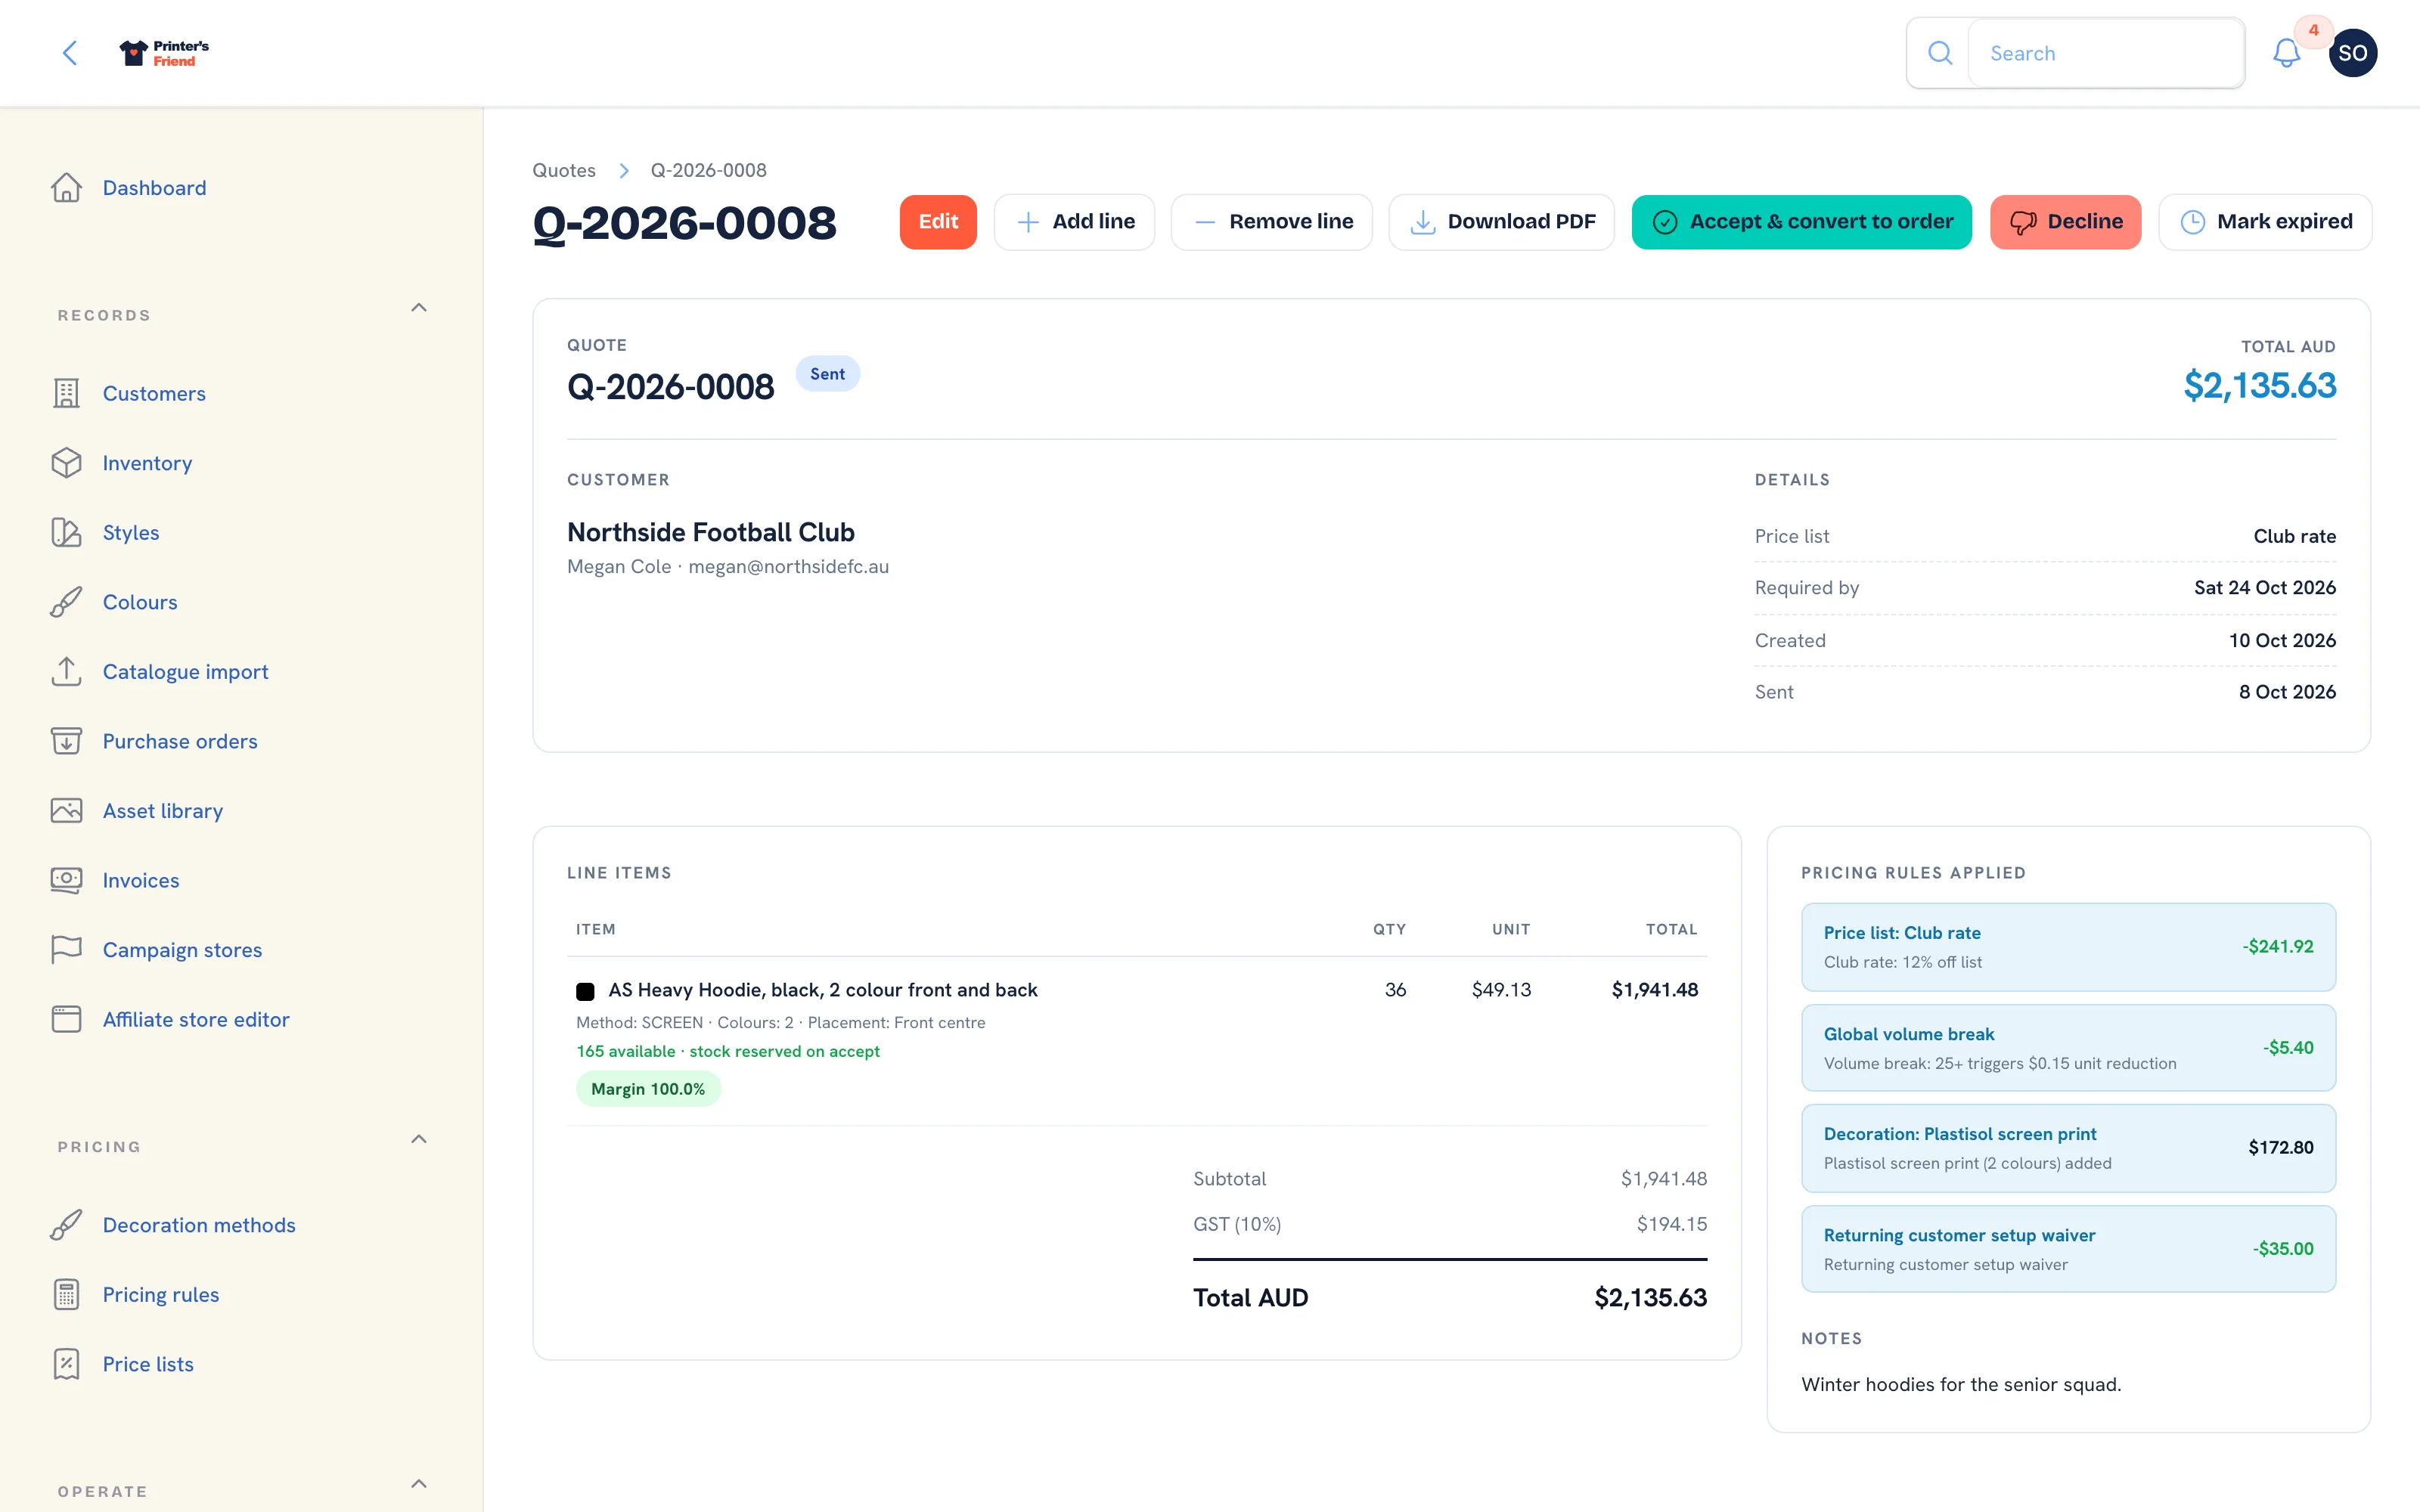Click the Colours brush icon

[66, 602]
